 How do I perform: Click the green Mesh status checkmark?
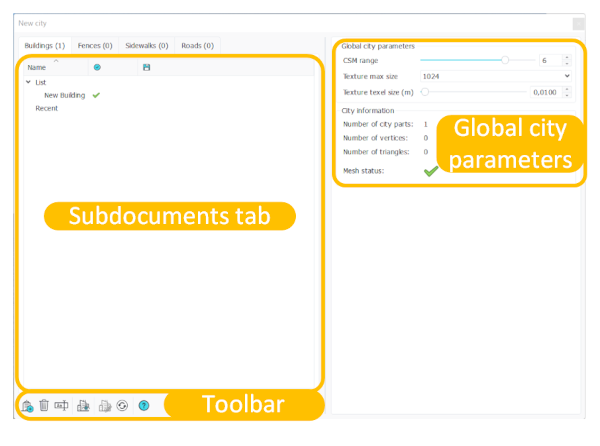(x=430, y=171)
